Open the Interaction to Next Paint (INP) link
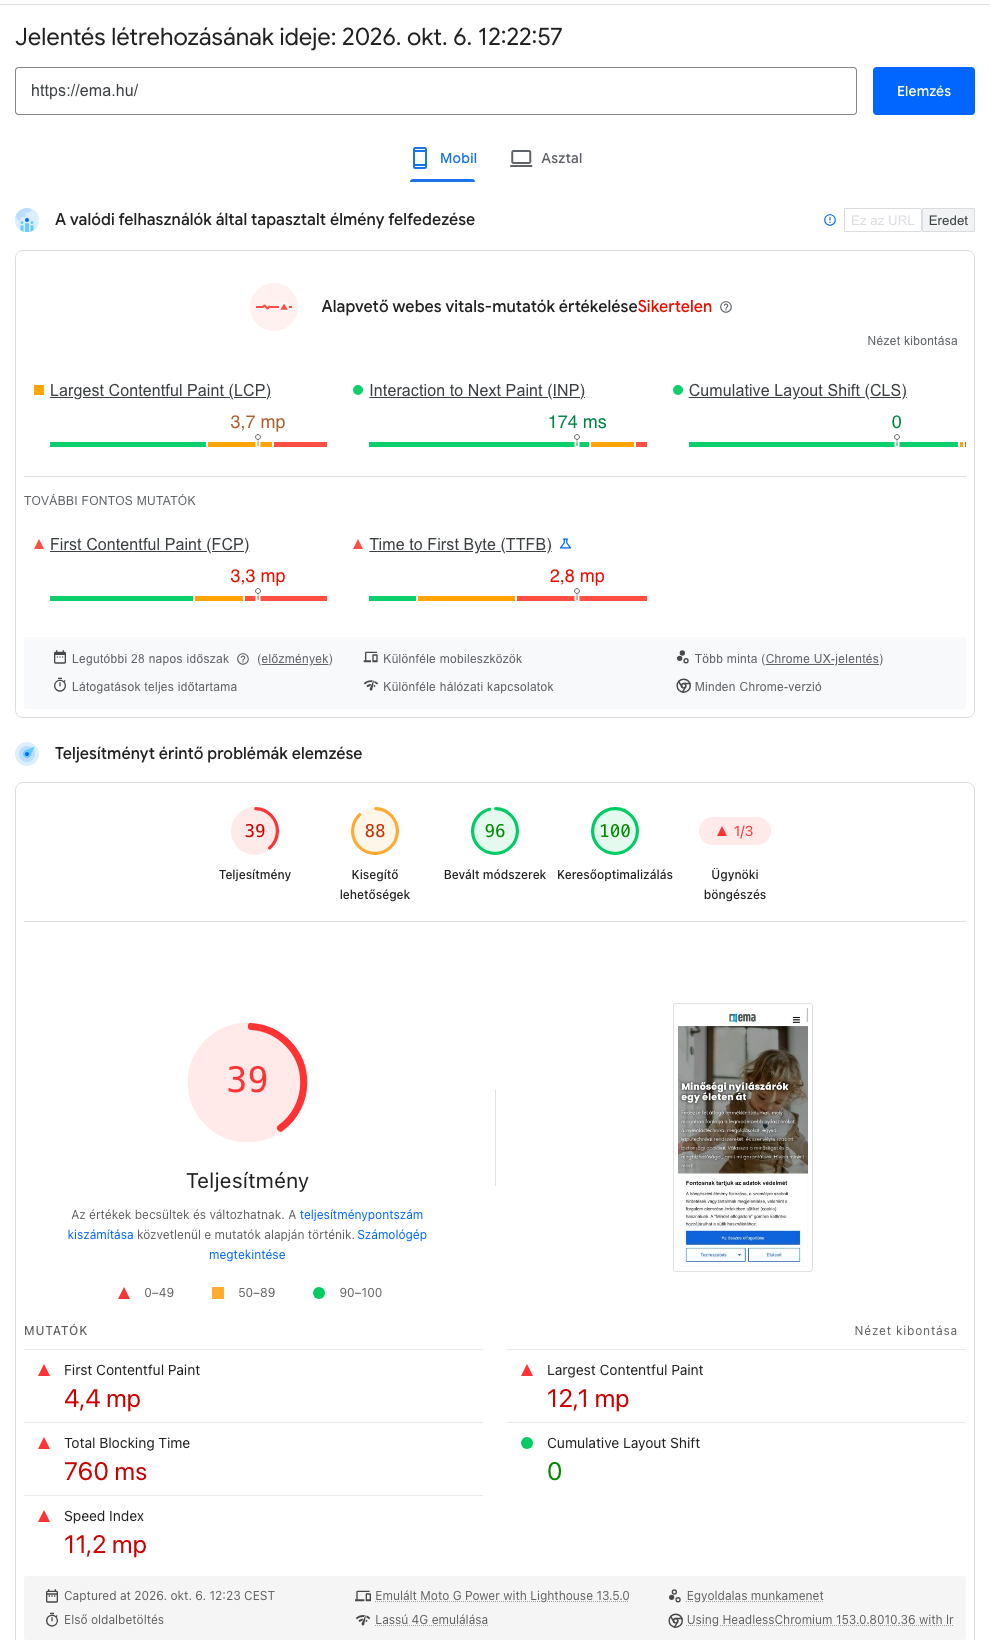990x1640 pixels. coord(477,390)
